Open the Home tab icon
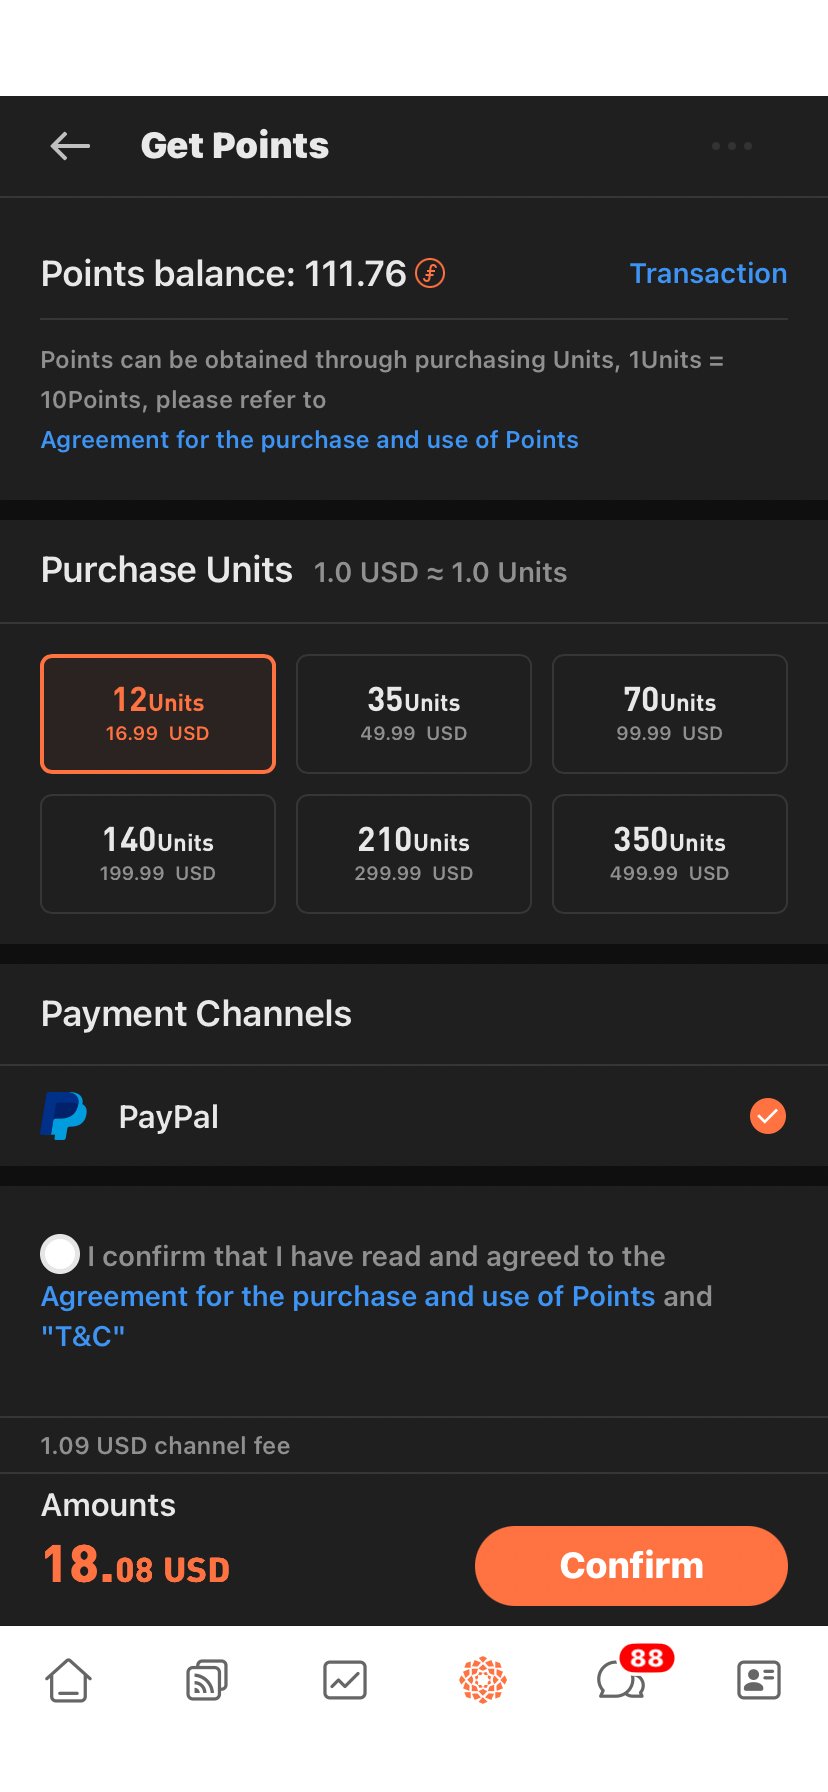Viewport: 828px width, 1792px height. coord(69,1680)
